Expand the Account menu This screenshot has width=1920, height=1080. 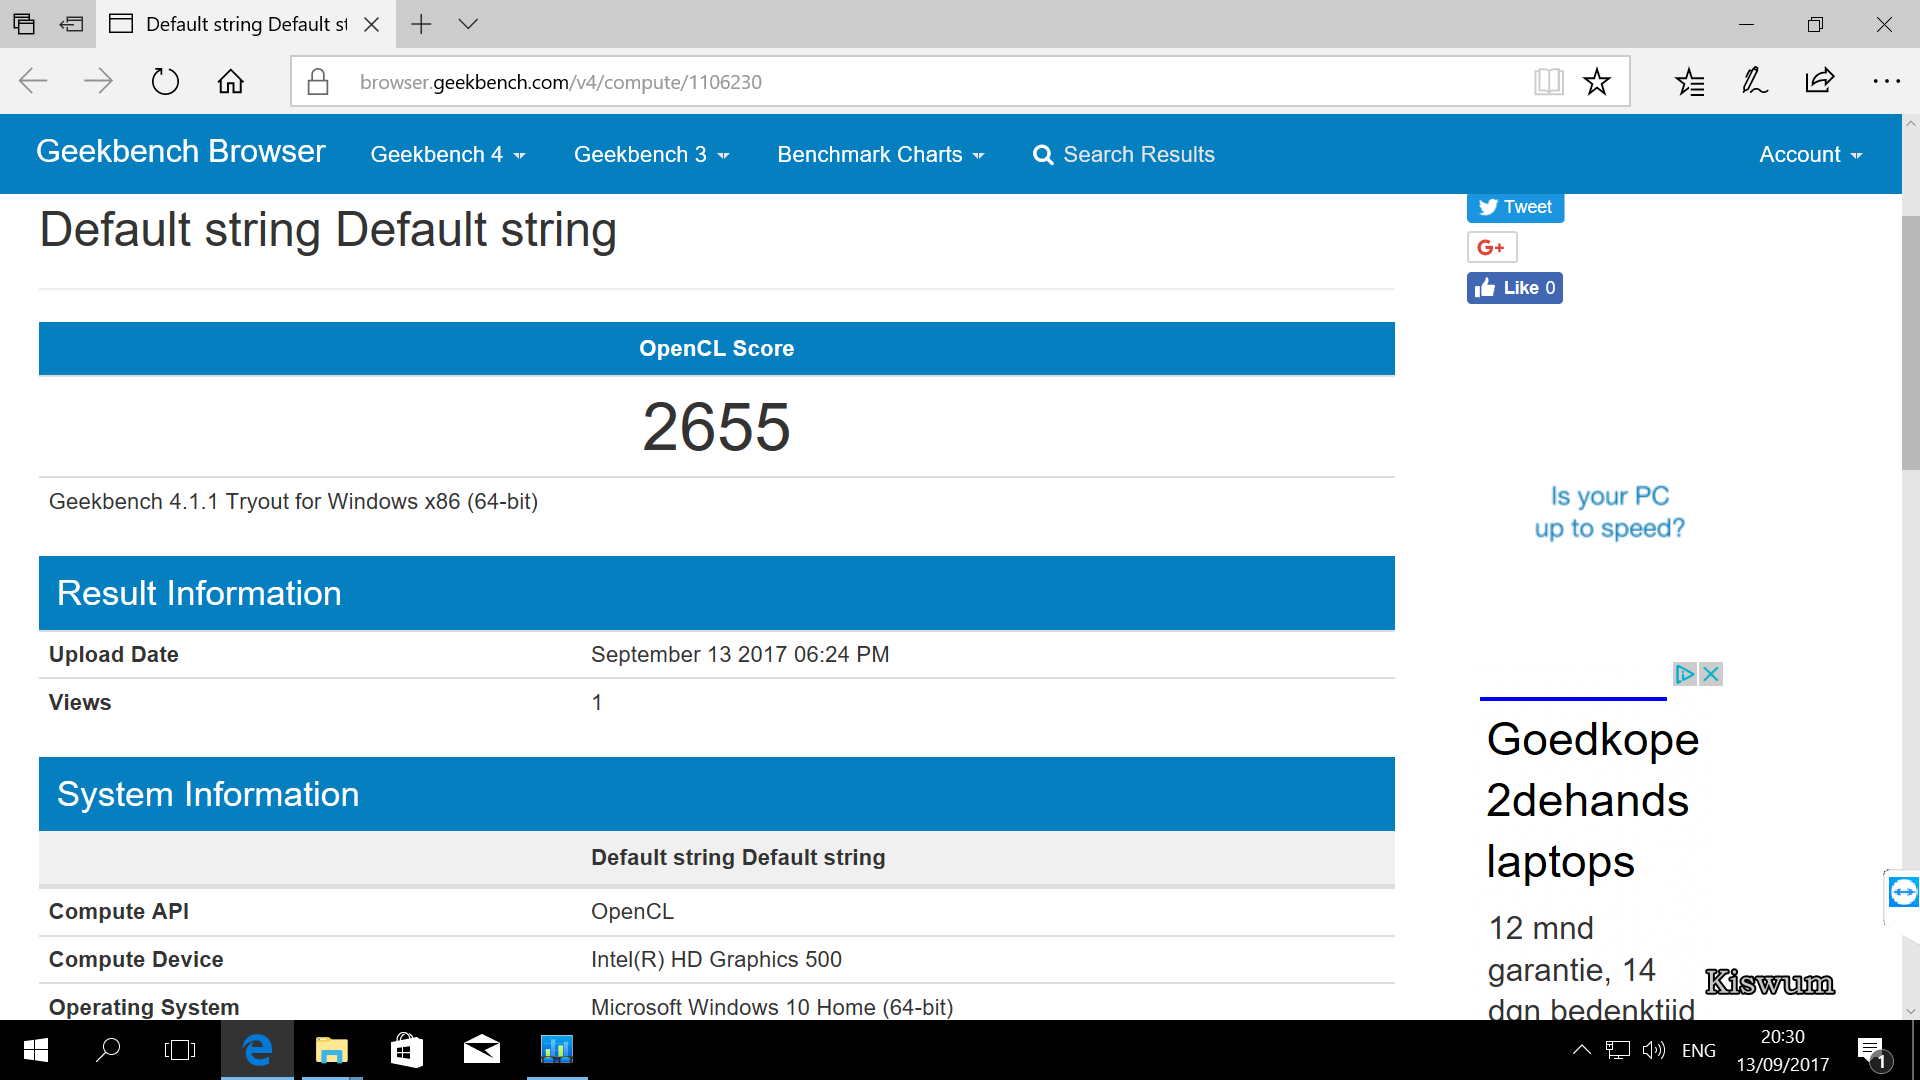(1811, 155)
